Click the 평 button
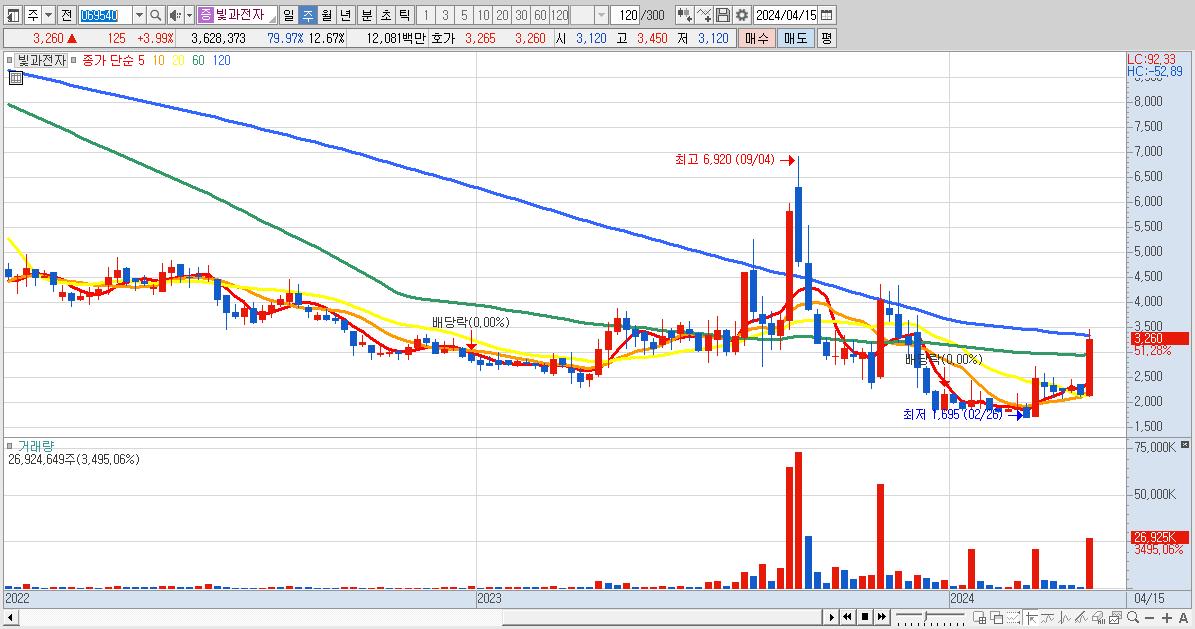The width and height of the screenshot is (1195, 629). point(826,38)
